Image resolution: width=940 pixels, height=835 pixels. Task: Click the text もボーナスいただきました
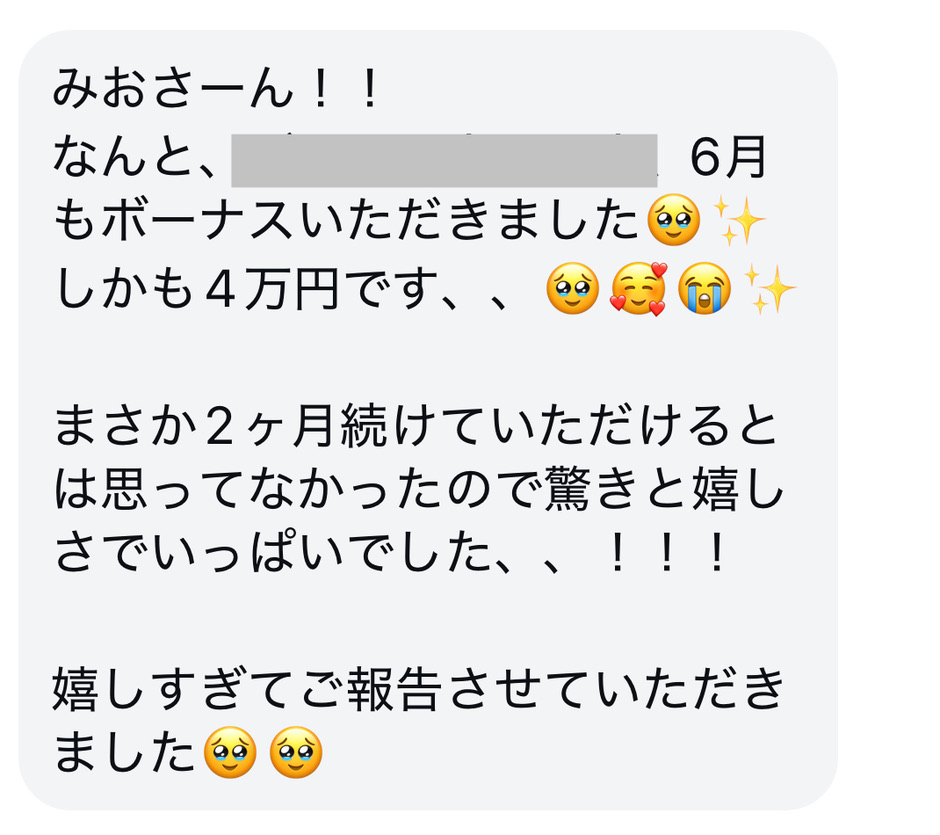[x=346, y=222]
